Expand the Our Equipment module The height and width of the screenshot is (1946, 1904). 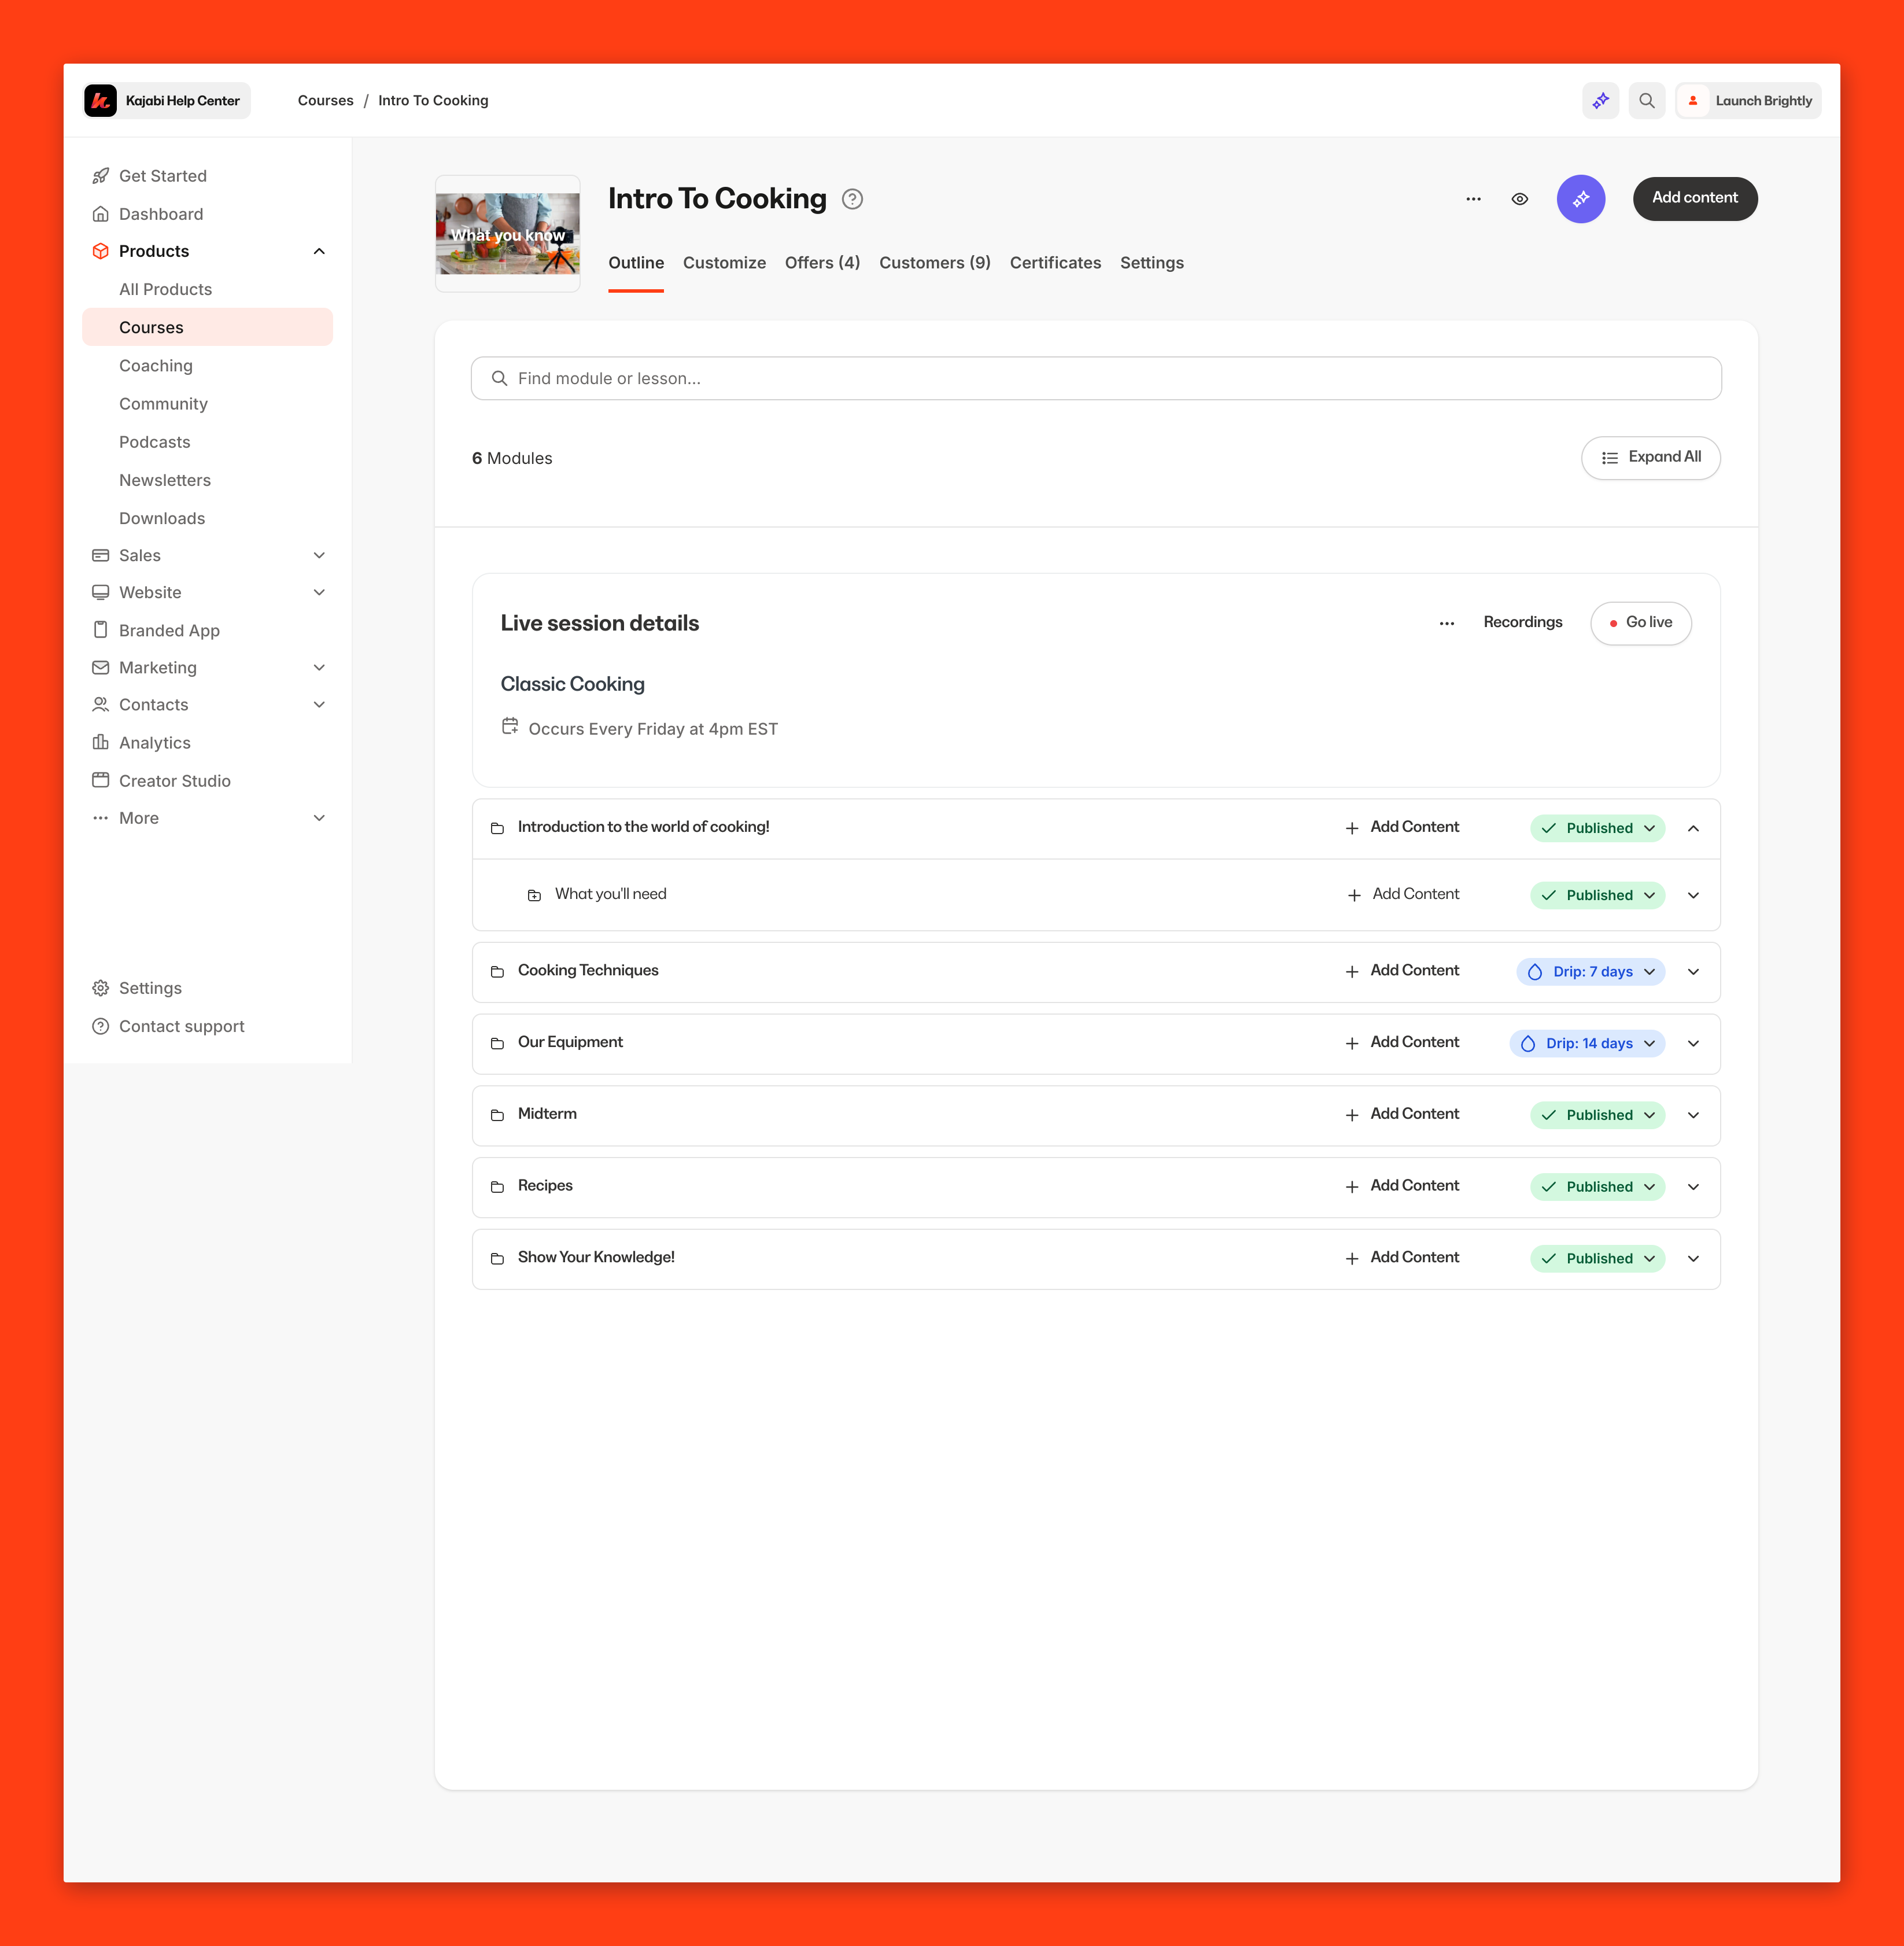(x=1693, y=1044)
